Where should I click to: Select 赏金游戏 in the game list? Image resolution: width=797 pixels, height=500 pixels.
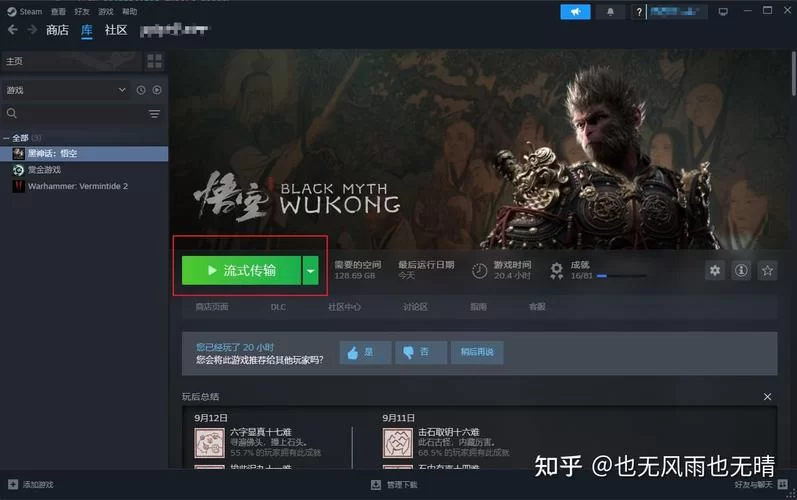(84, 170)
